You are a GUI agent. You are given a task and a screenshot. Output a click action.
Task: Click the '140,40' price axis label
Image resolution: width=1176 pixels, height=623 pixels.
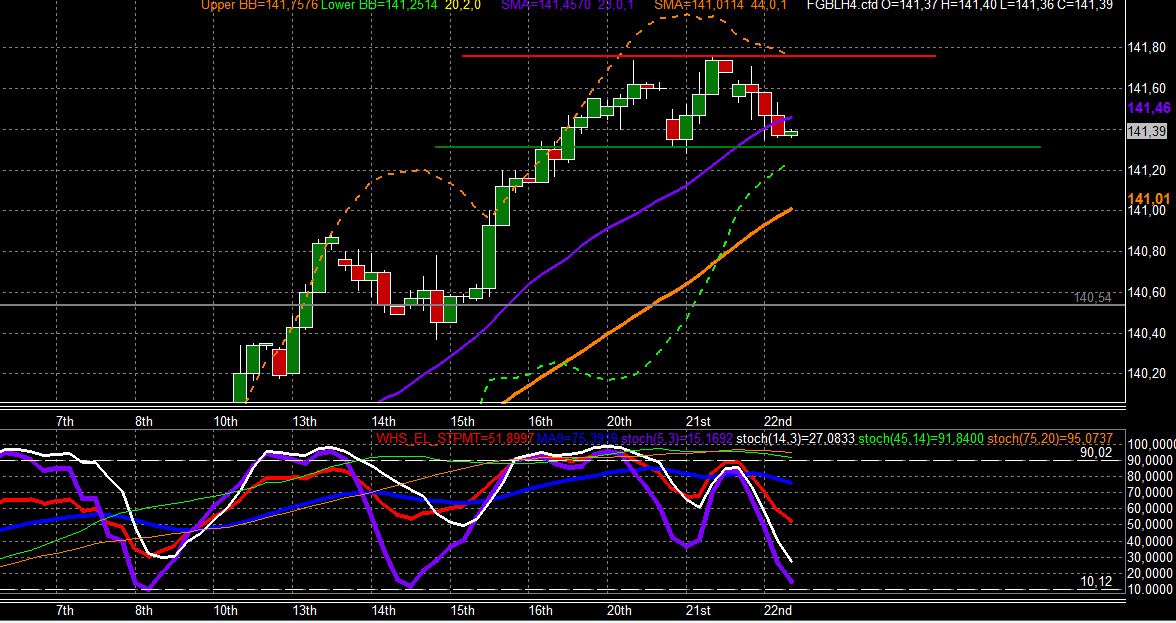click(1147, 333)
